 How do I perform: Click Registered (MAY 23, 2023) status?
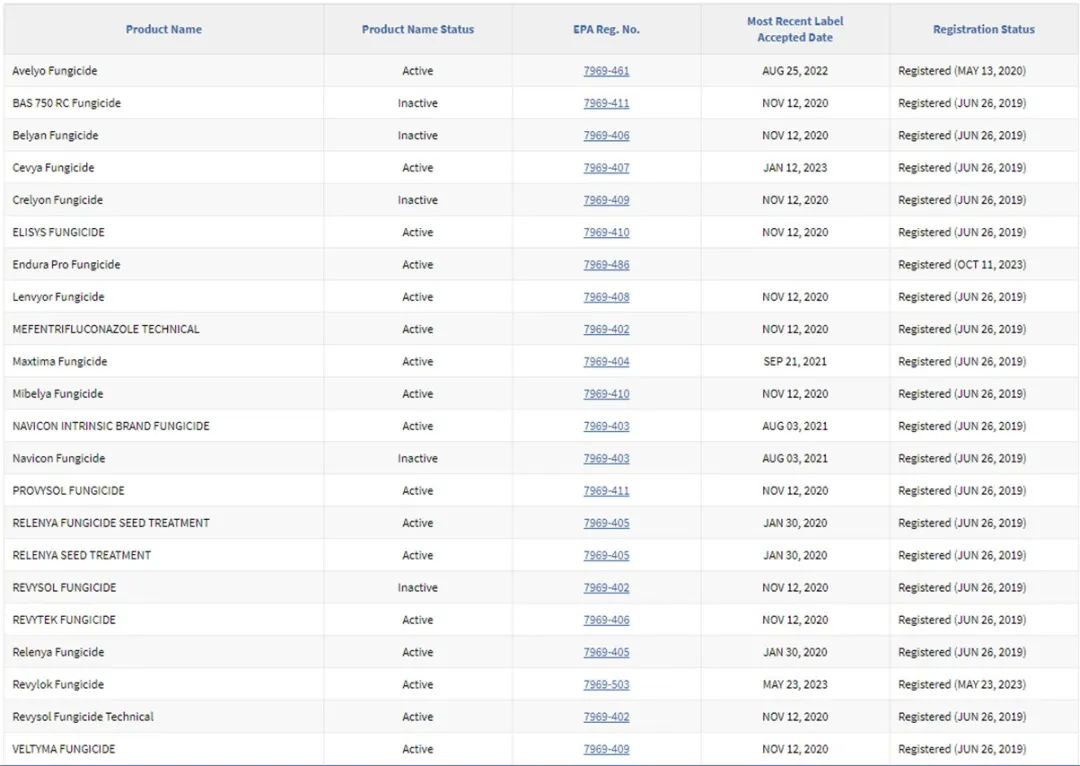coord(962,685)
